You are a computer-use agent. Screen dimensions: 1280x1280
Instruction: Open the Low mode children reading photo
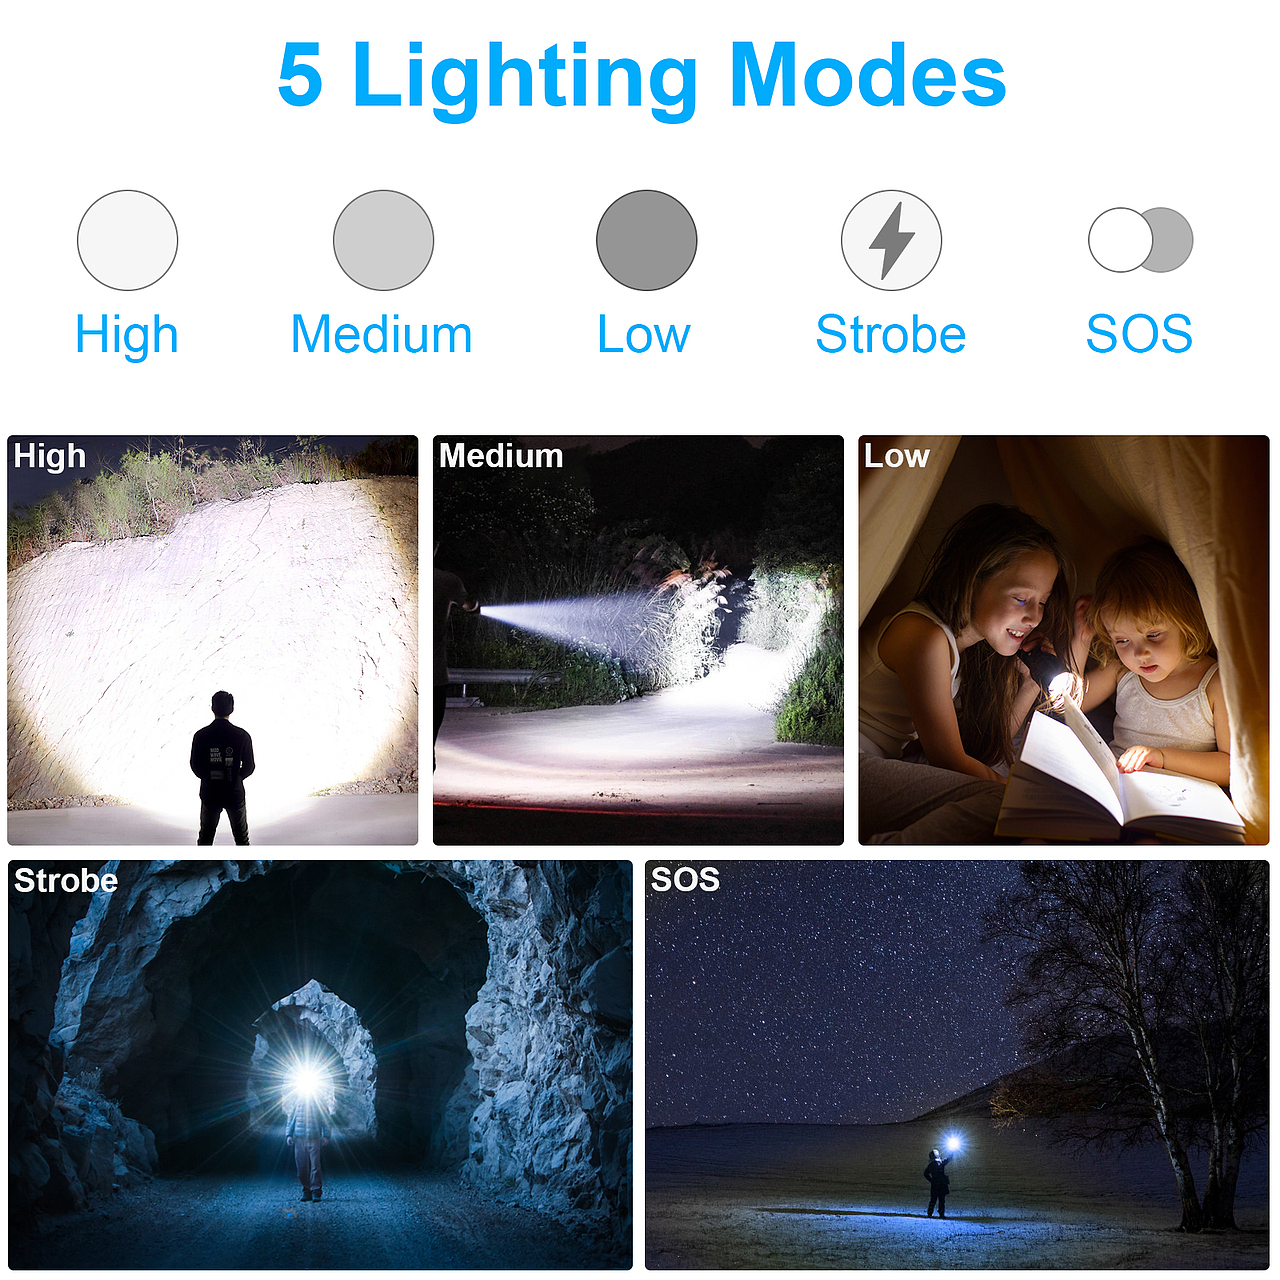point(1064,640)
